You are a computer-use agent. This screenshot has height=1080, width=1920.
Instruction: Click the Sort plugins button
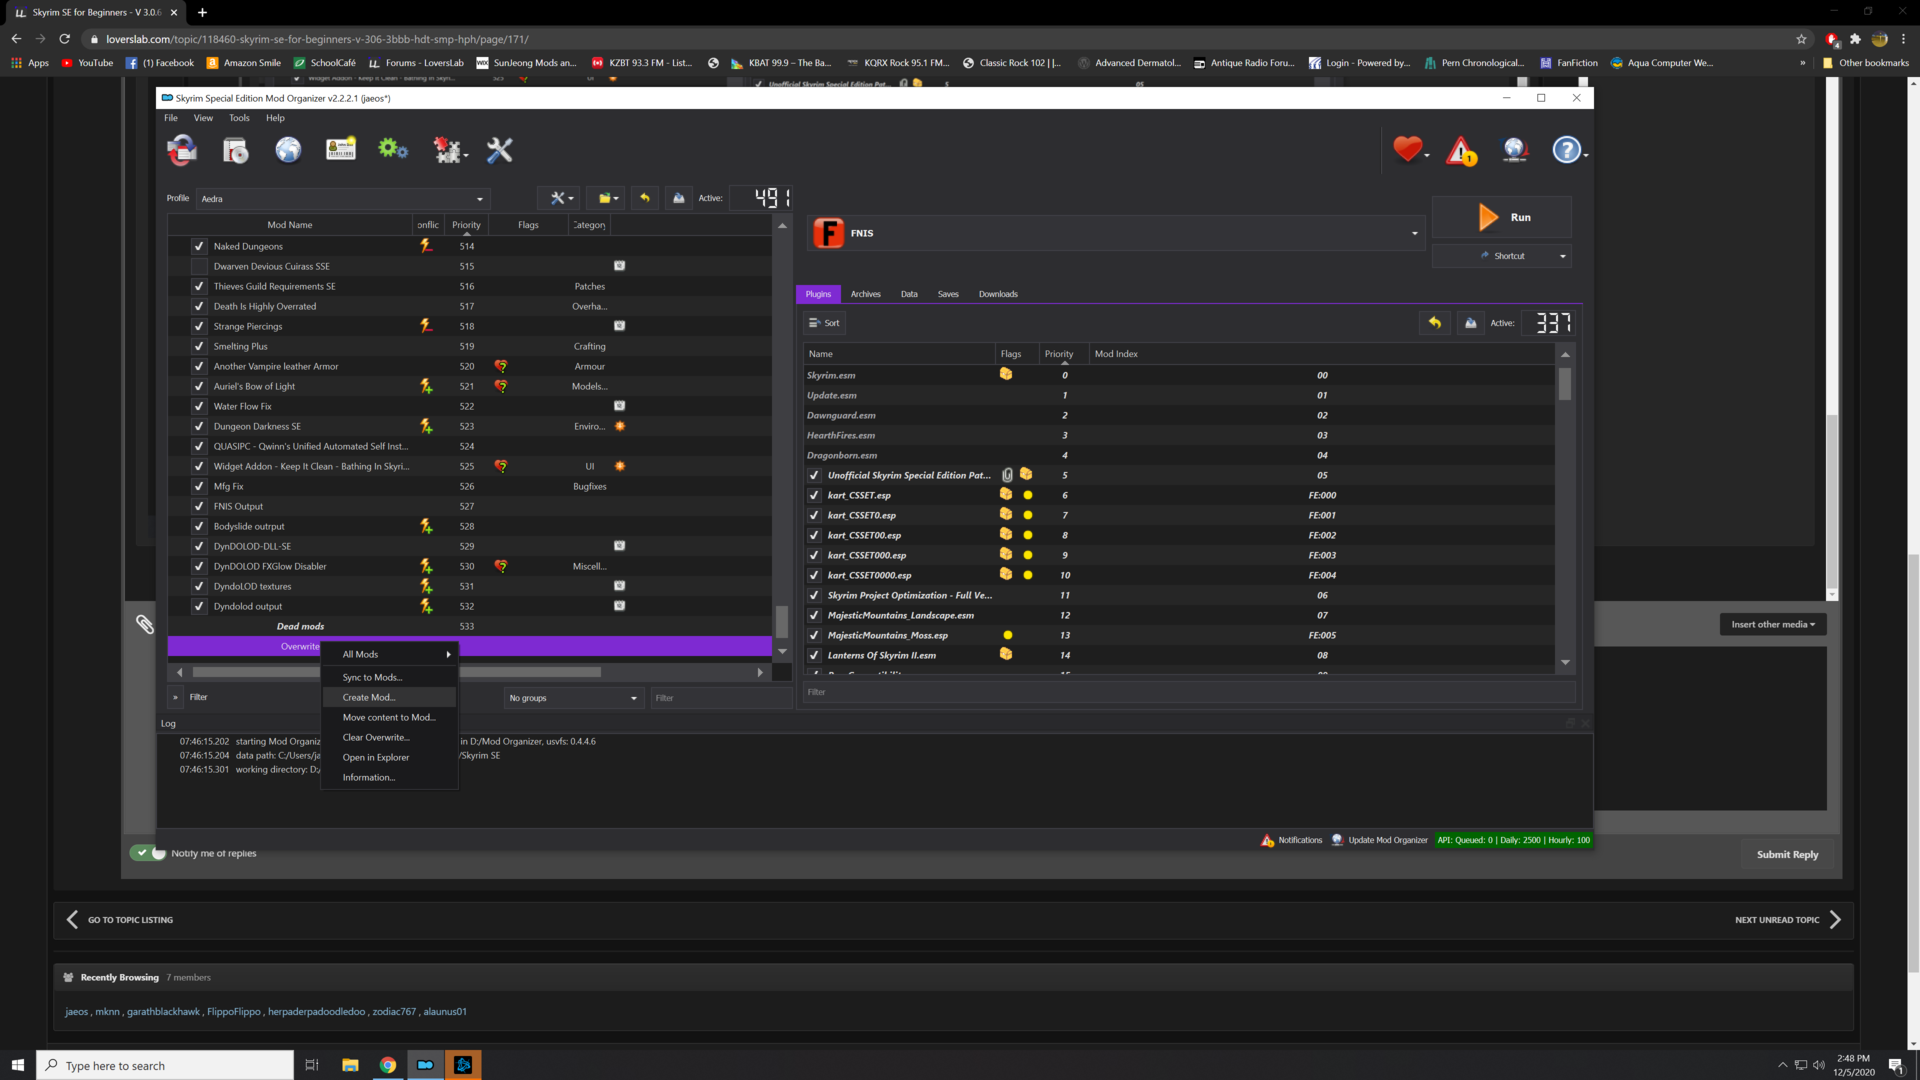point(824,323)
